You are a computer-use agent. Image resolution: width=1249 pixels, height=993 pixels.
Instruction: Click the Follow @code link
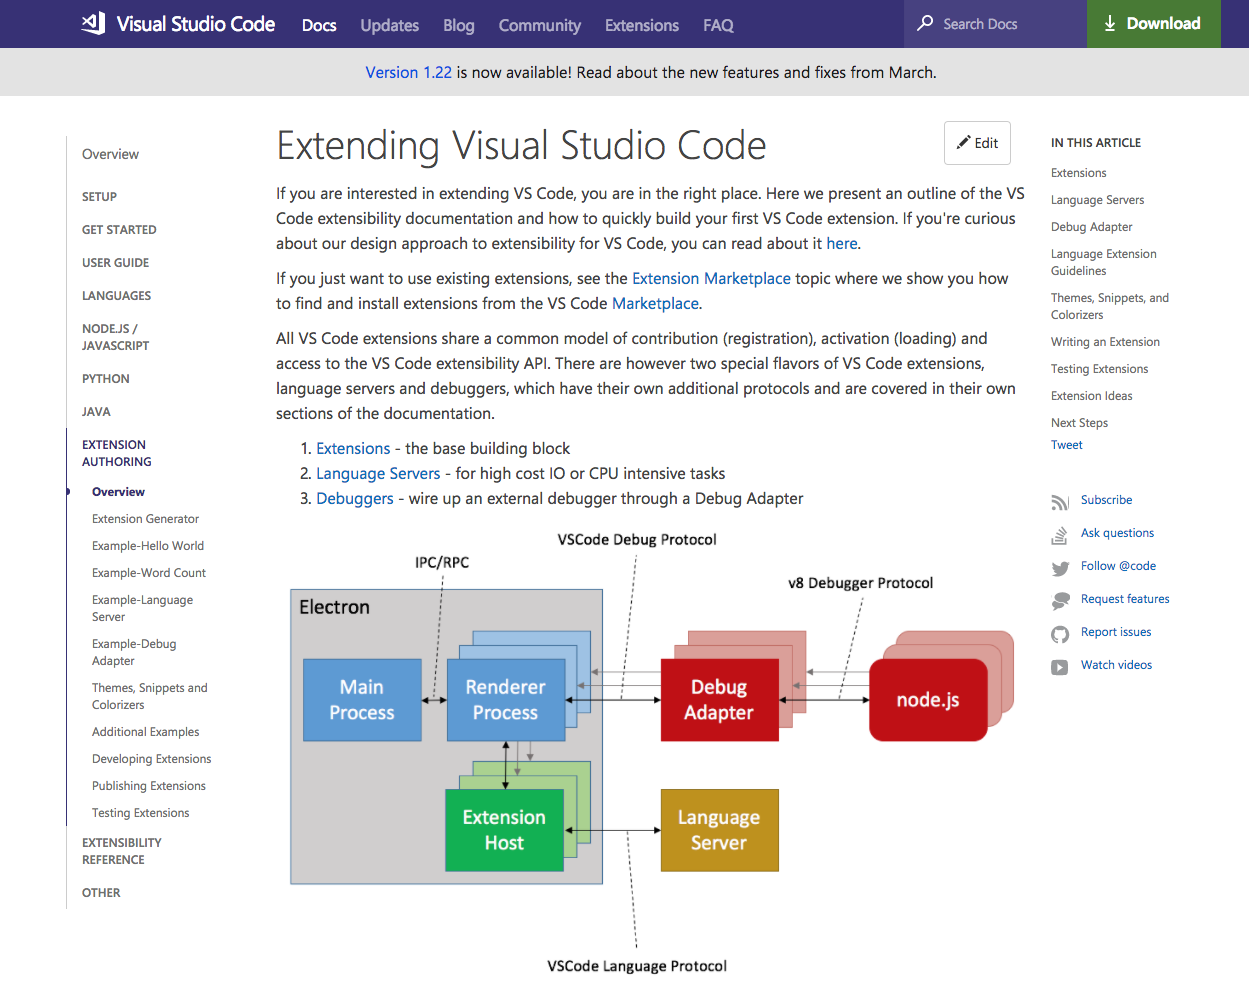[x=1118, y=566]
